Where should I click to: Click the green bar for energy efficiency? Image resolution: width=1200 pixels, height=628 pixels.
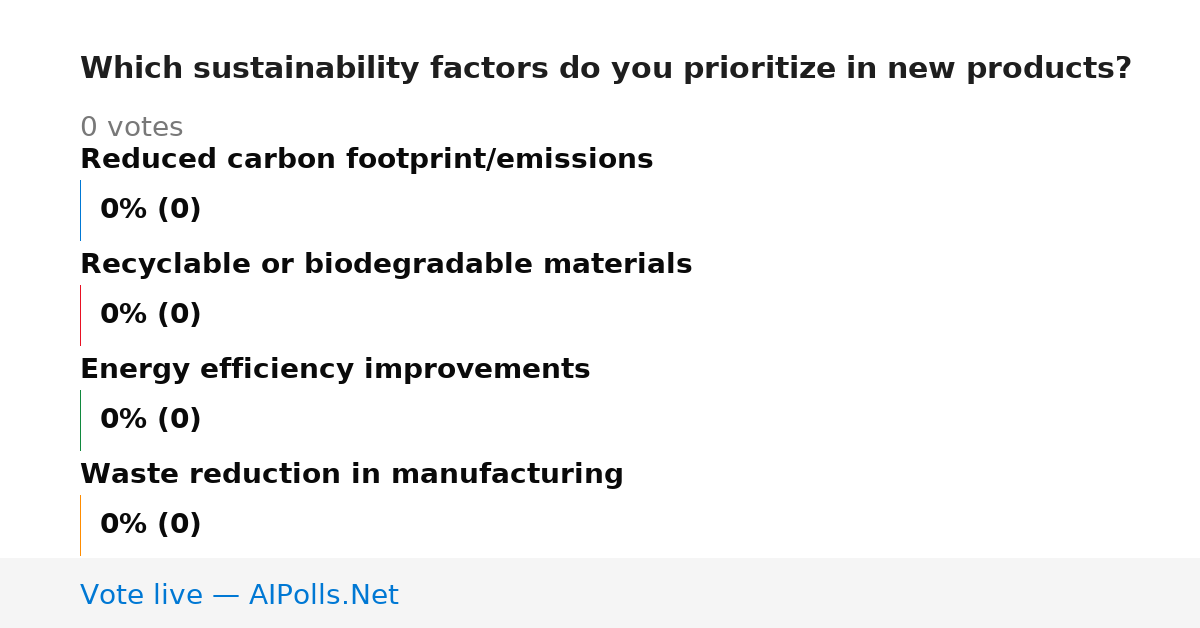80,420
